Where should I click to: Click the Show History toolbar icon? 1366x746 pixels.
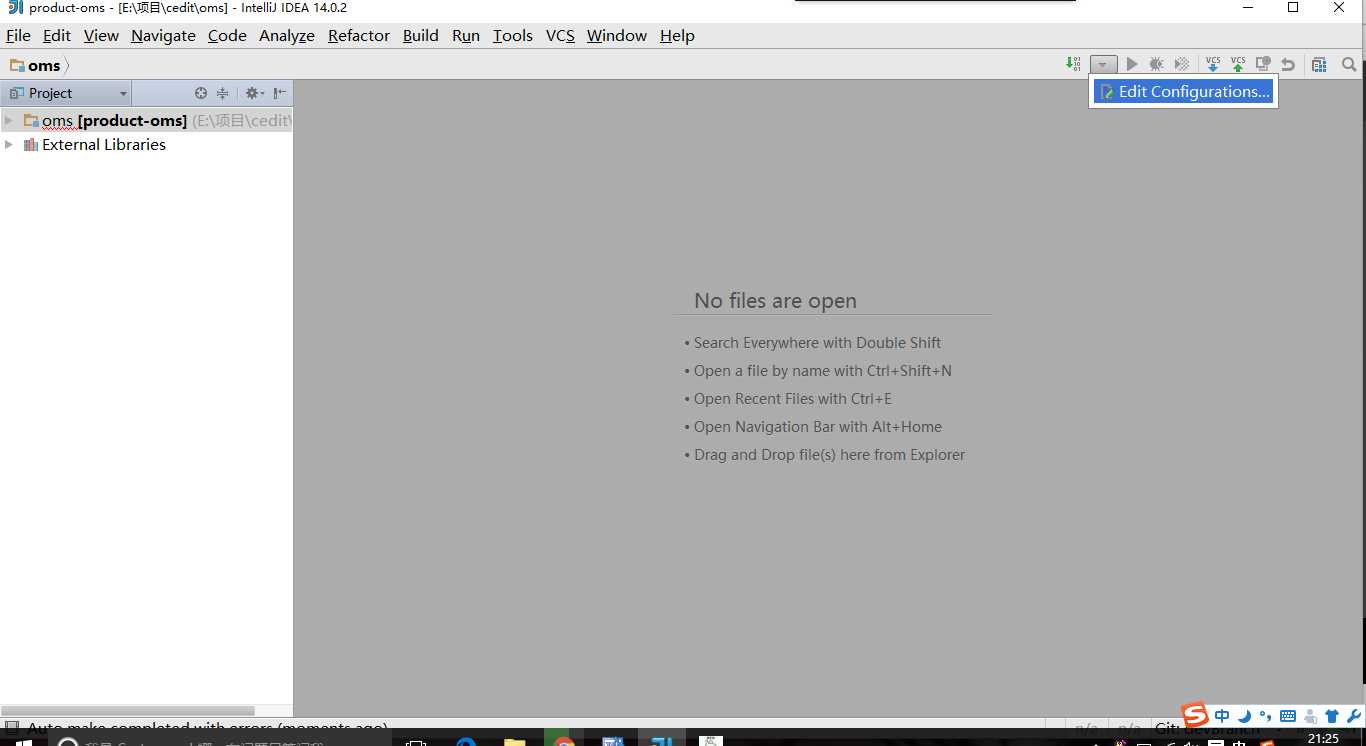pos(1263,64)
